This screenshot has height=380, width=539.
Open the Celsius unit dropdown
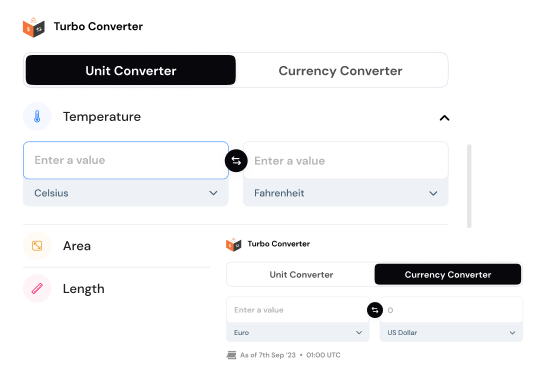tap(126, 193)
